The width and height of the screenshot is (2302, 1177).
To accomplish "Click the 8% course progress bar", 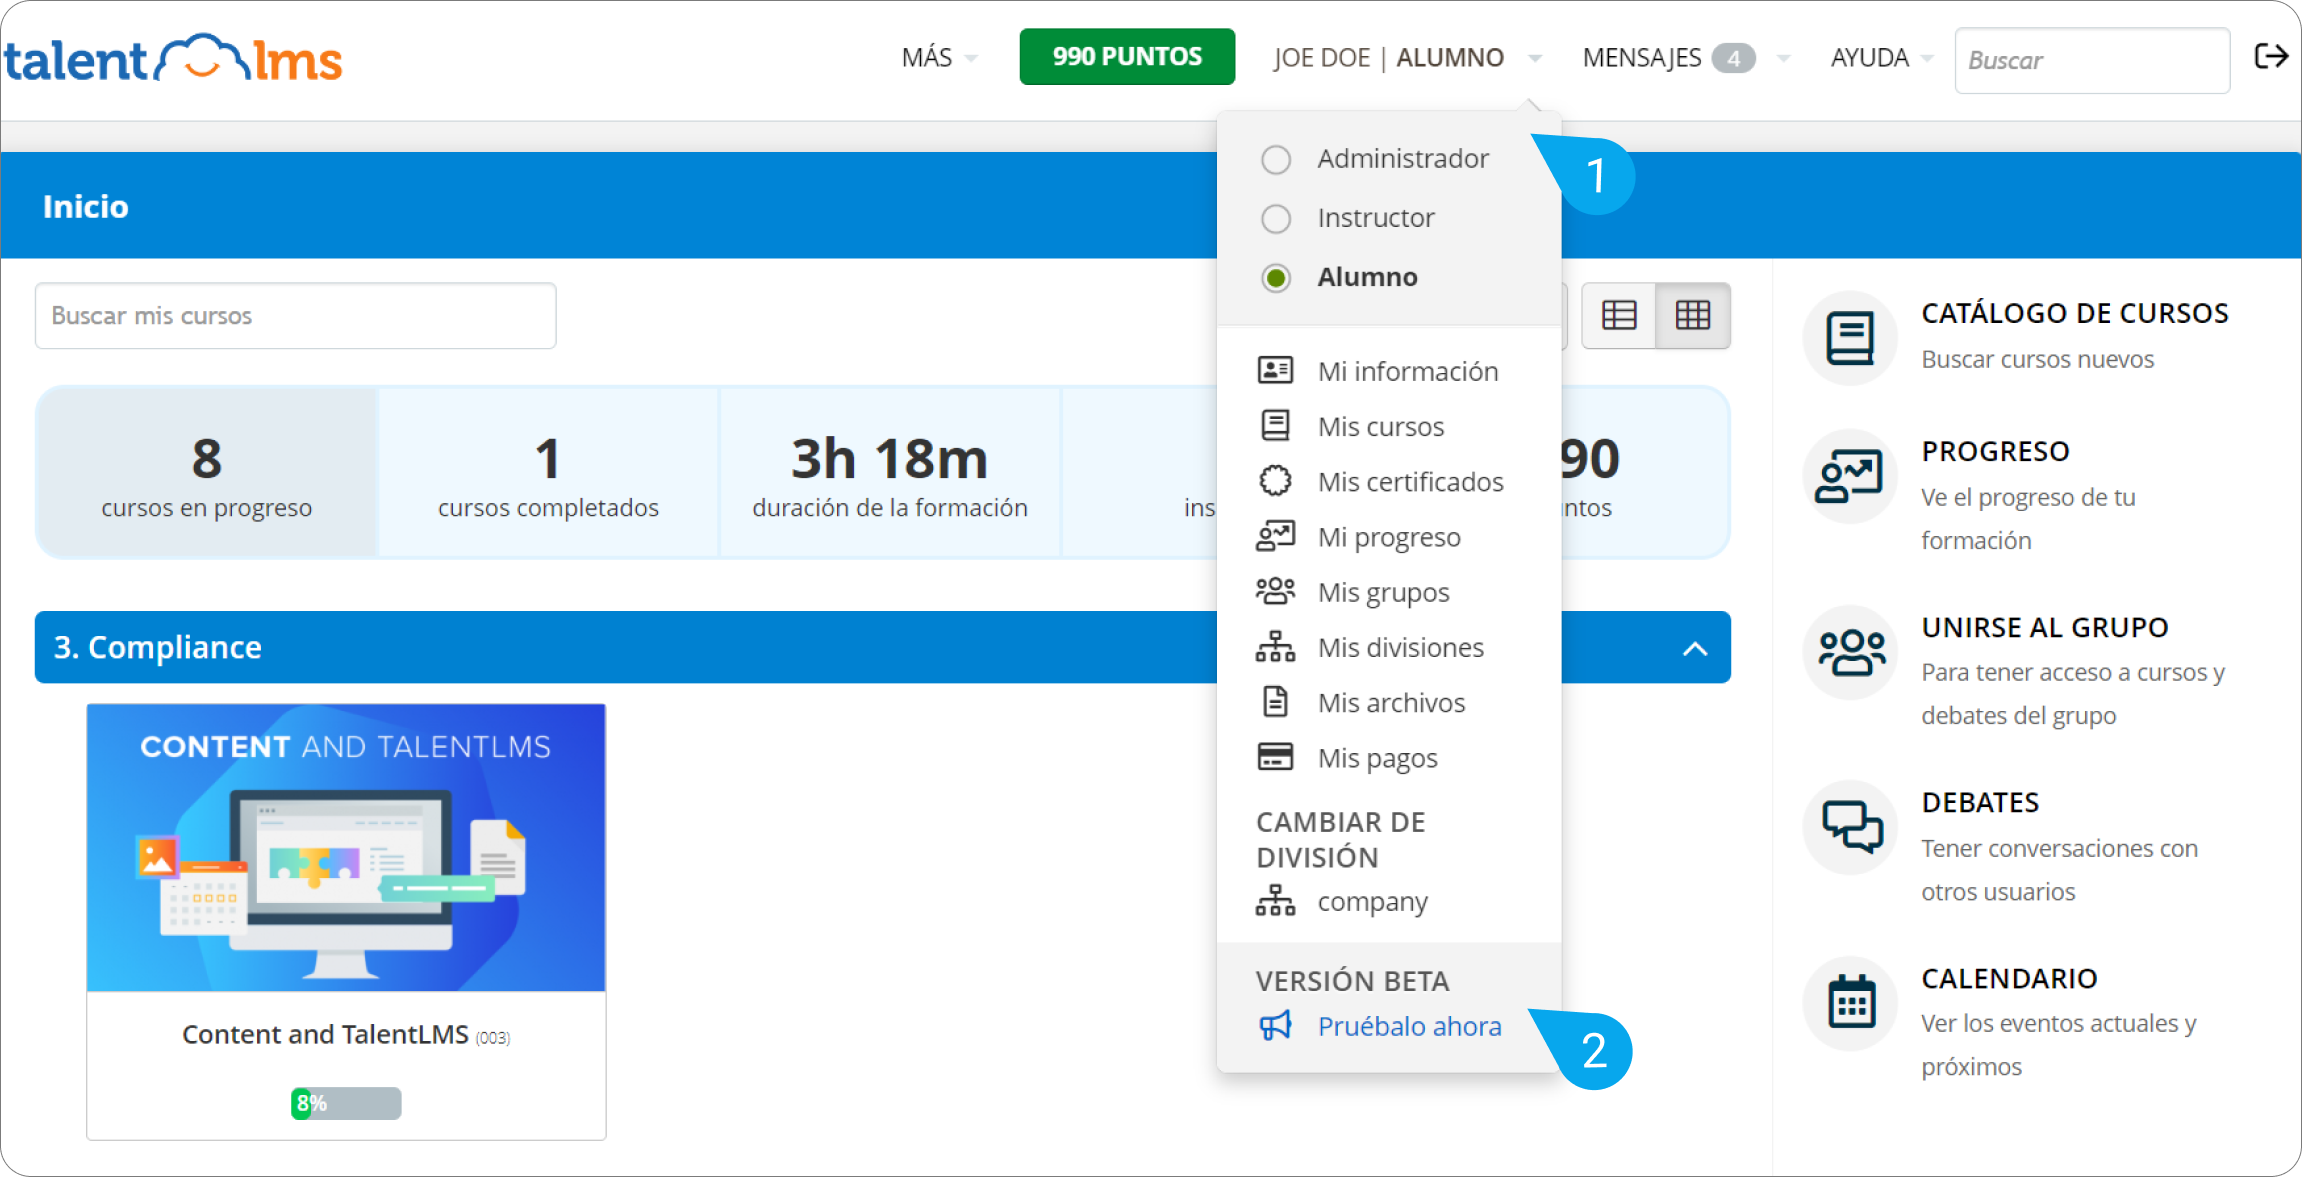I will click(346, 1103).
